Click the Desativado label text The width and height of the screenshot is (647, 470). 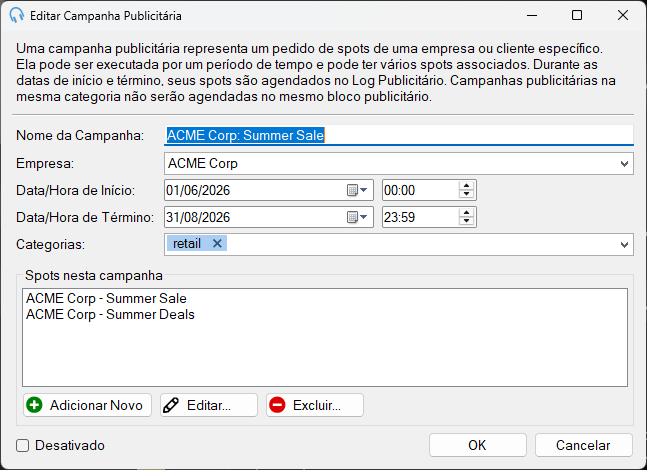70,445
